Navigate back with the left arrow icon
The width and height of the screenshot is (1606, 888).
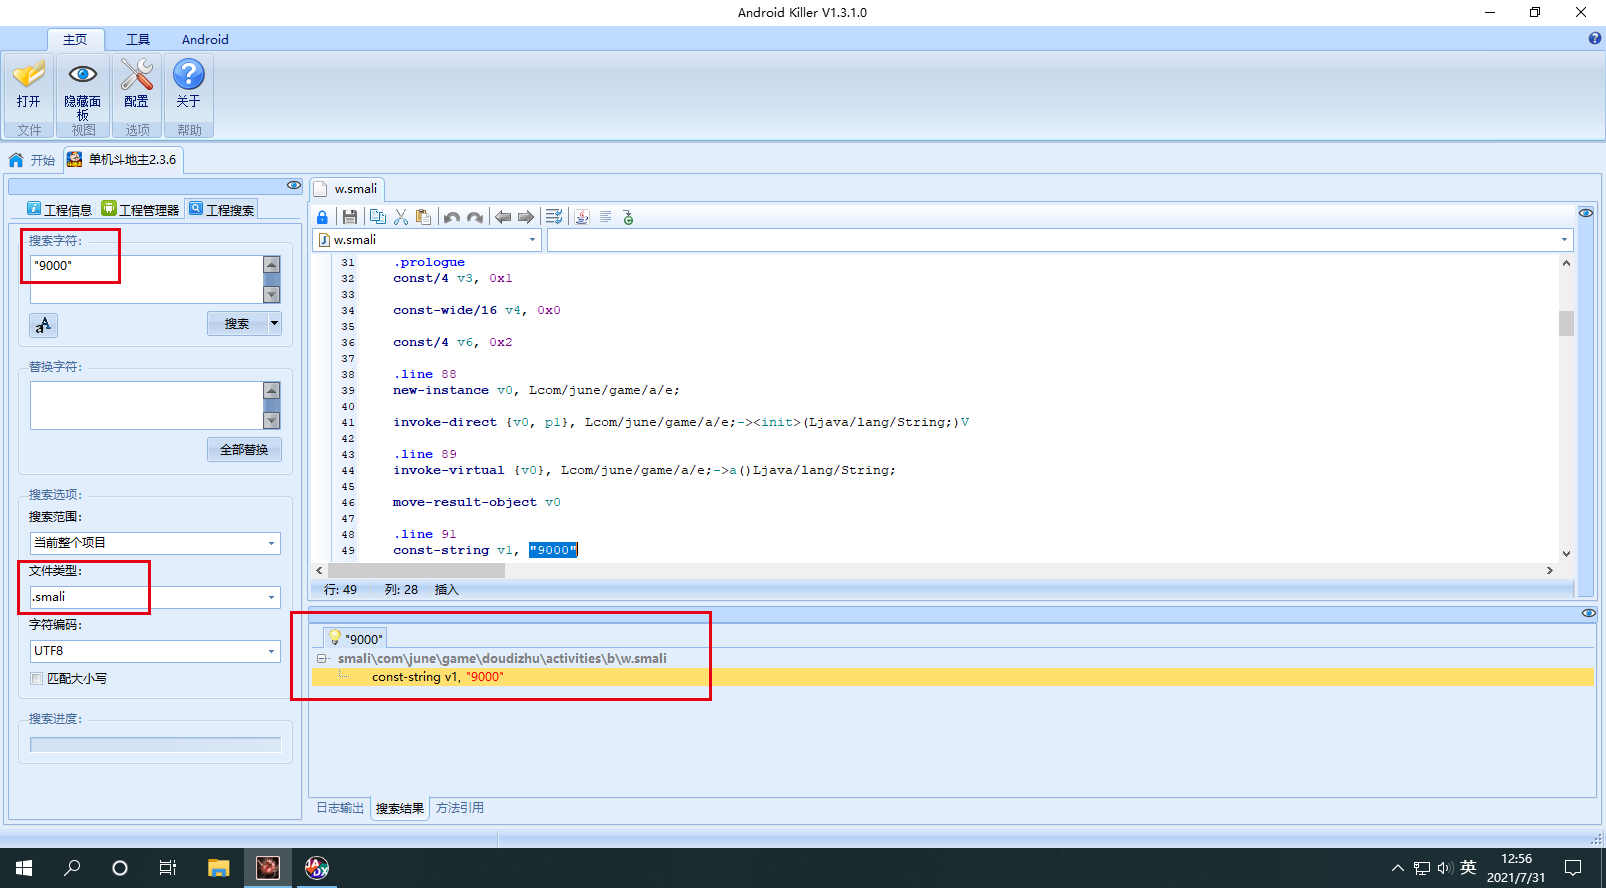click(503, 217)
